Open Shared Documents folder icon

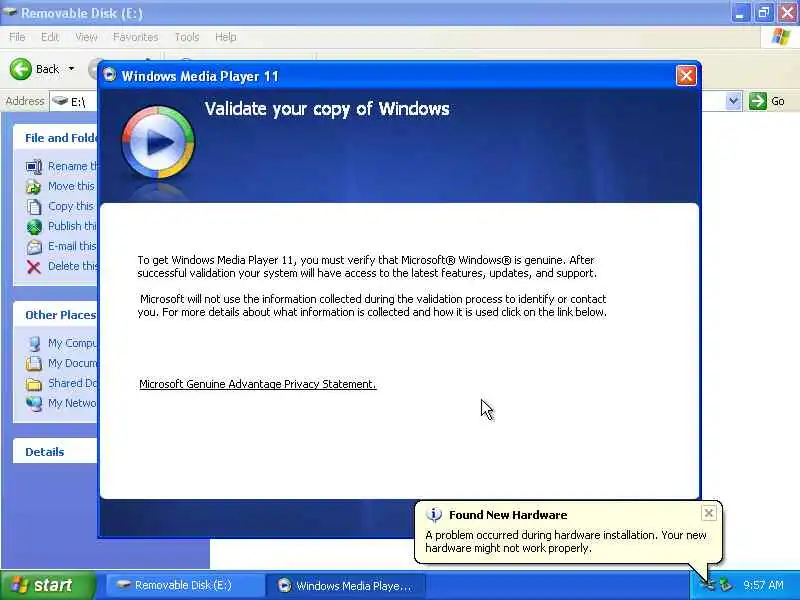tap(34, 383)
